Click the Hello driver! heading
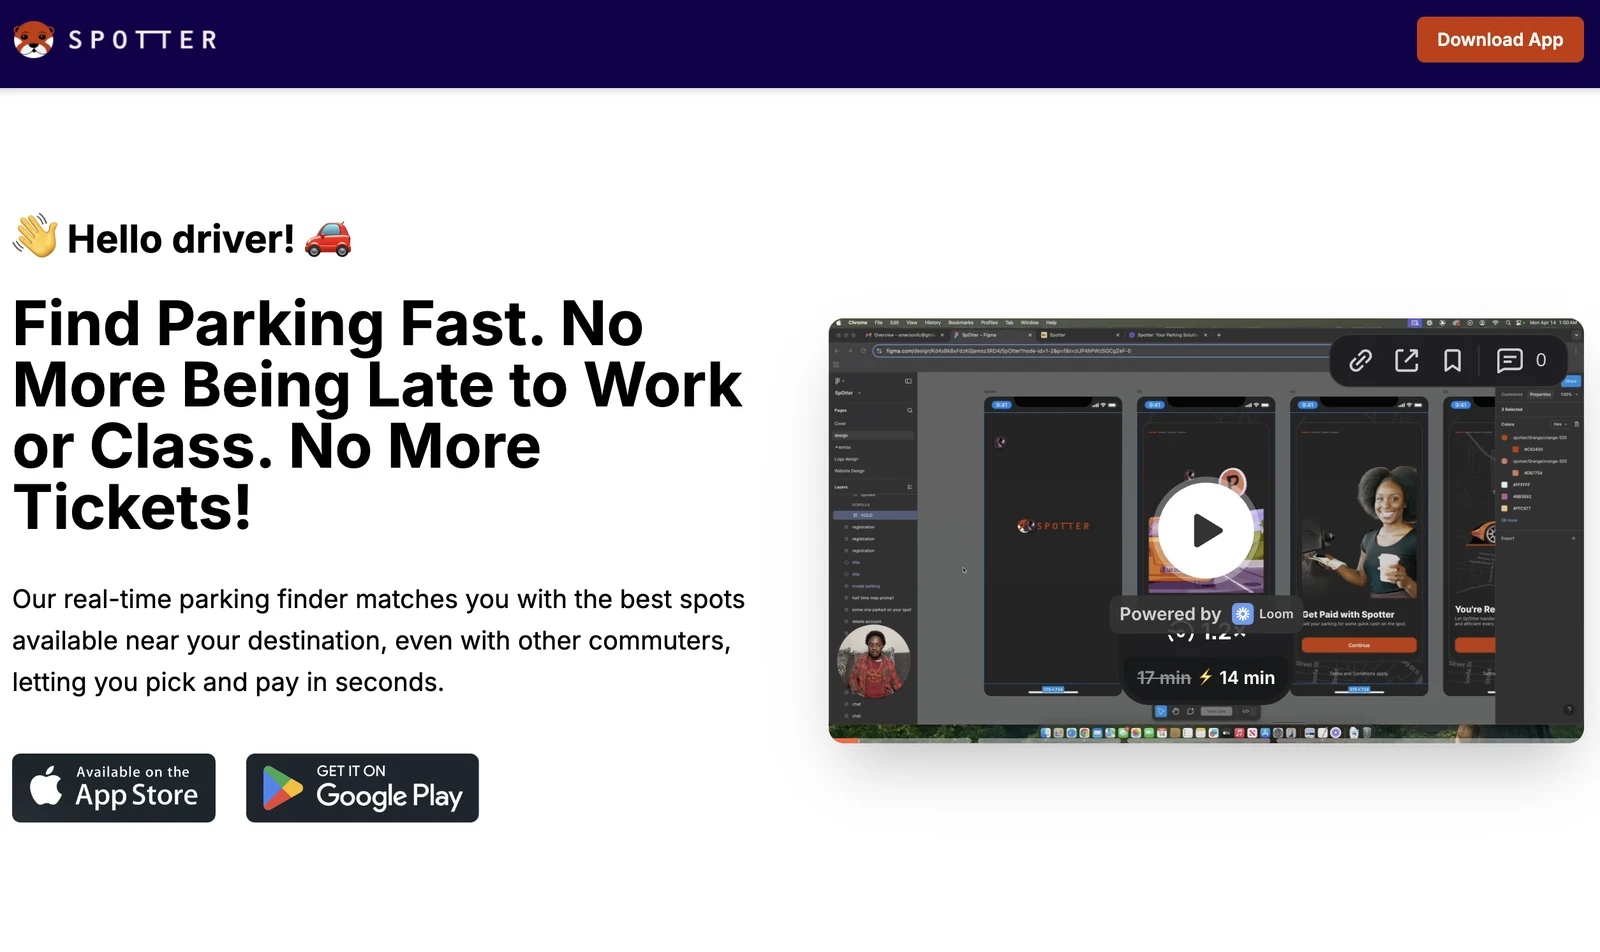 [182, 239]
